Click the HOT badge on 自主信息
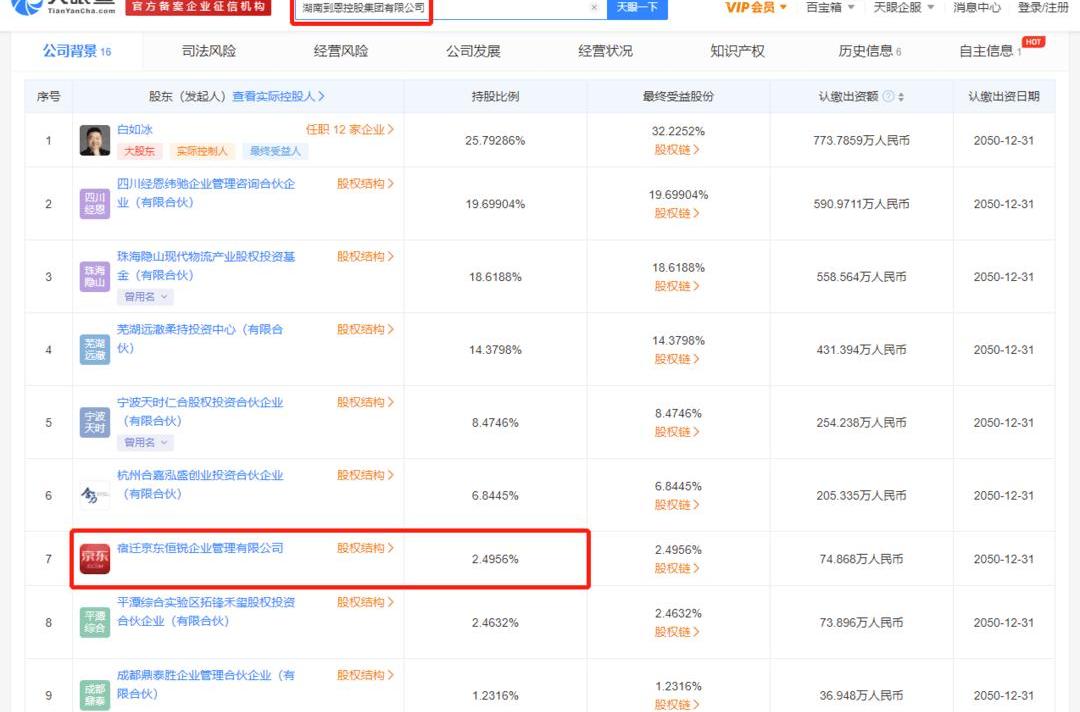 [1033, 42]
